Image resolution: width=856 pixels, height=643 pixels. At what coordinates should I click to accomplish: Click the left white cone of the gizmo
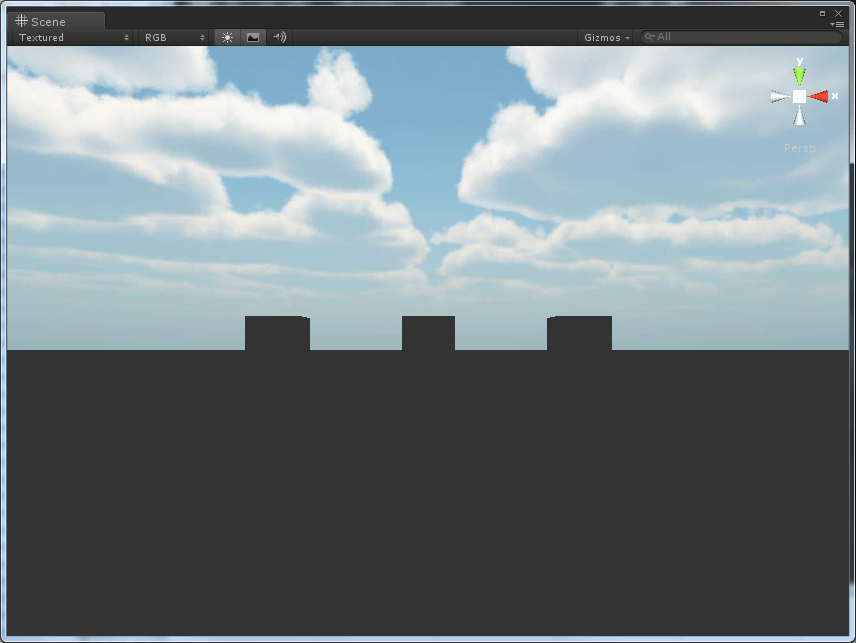[779, 95]
